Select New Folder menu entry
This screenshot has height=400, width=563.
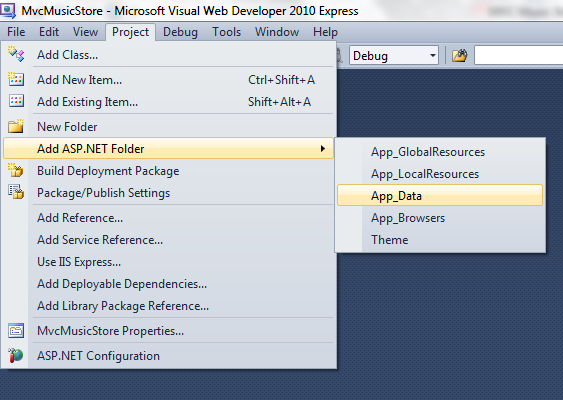(168, 126)
